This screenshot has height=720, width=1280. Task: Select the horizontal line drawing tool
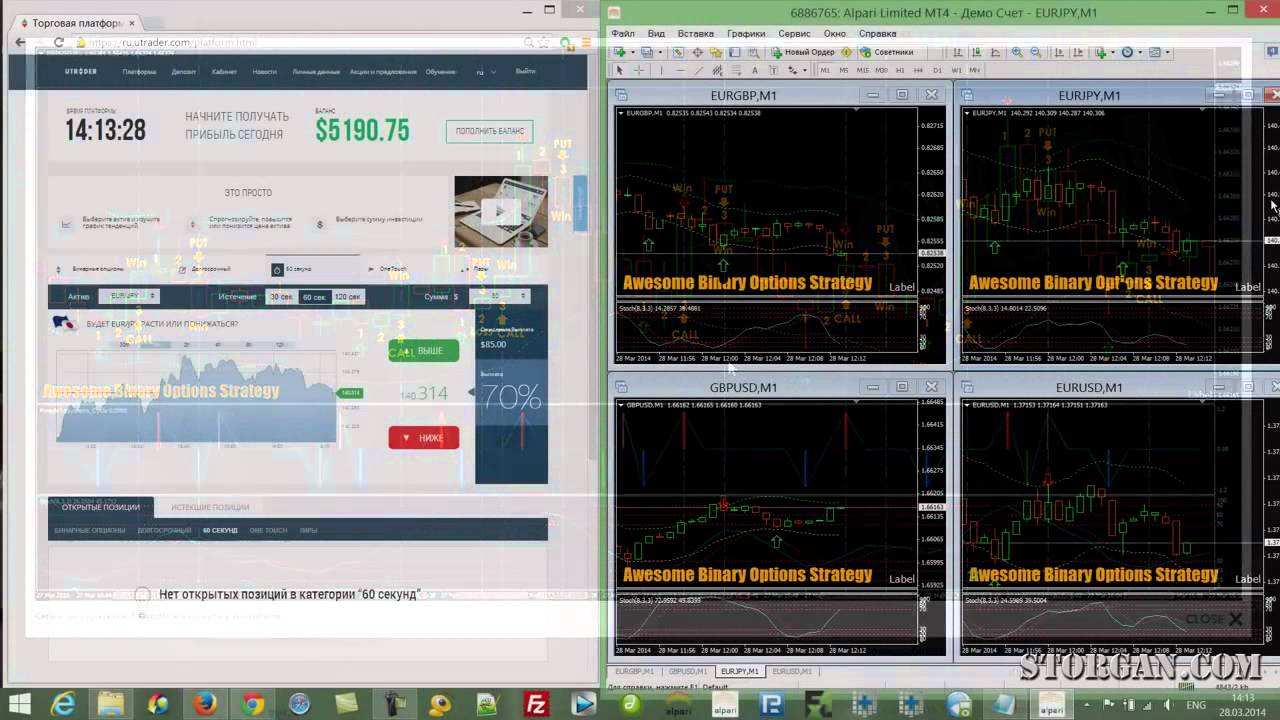(x=680, y=70)
